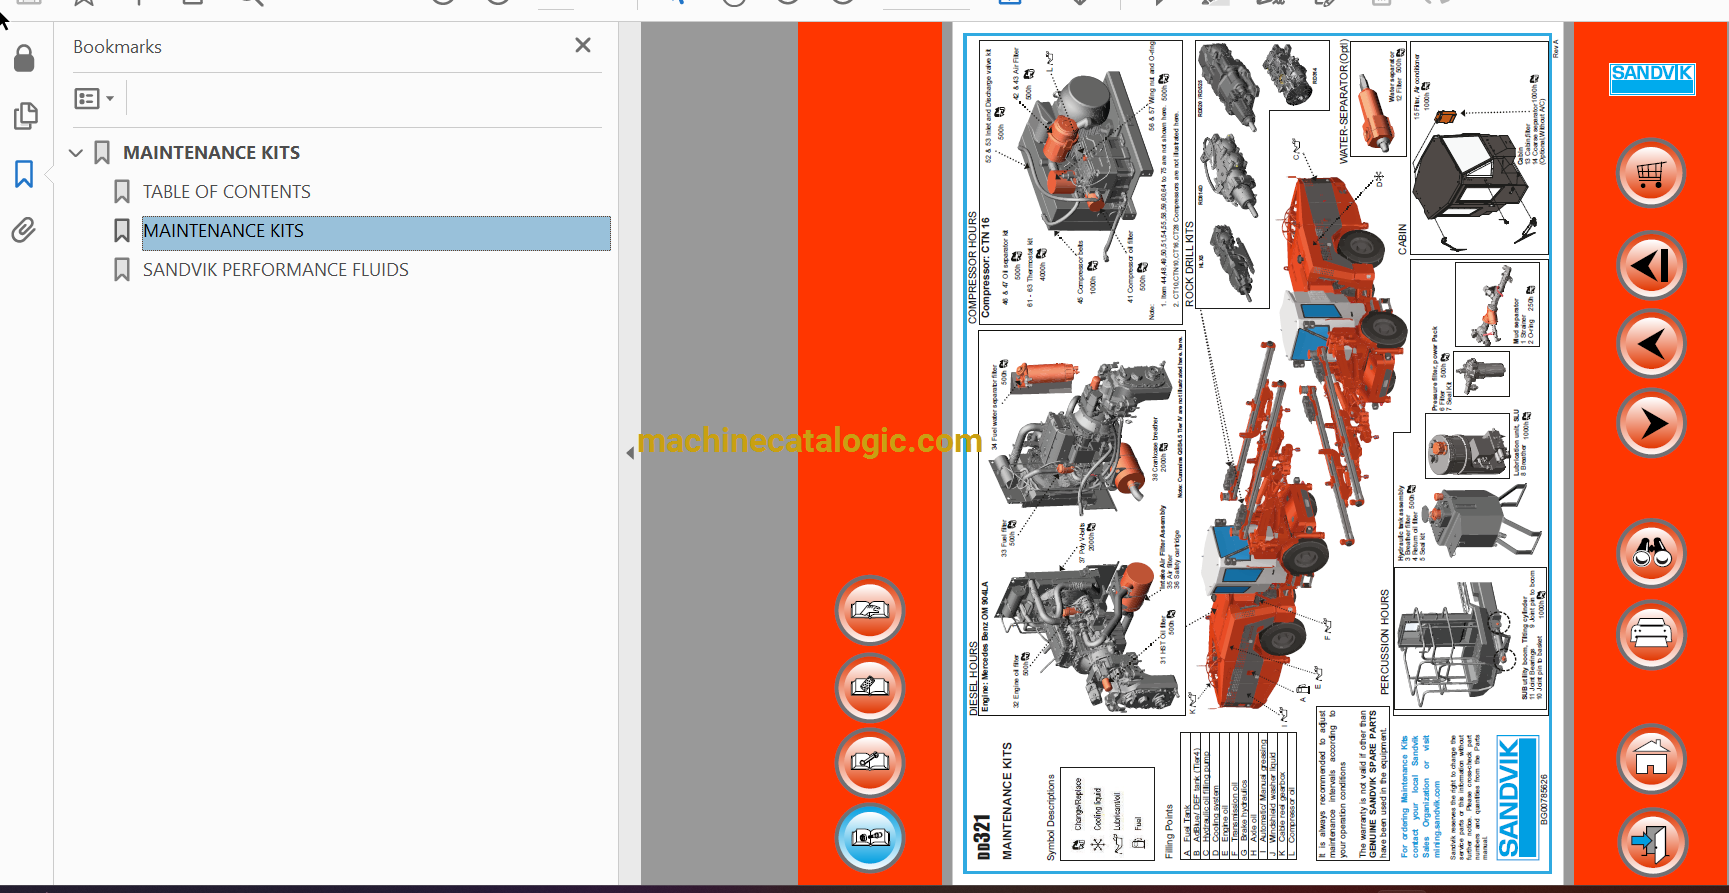Select the highlighted MAINTENANCE KITS child bookmark
The image size is (1729, 893).
coord(376,231)
